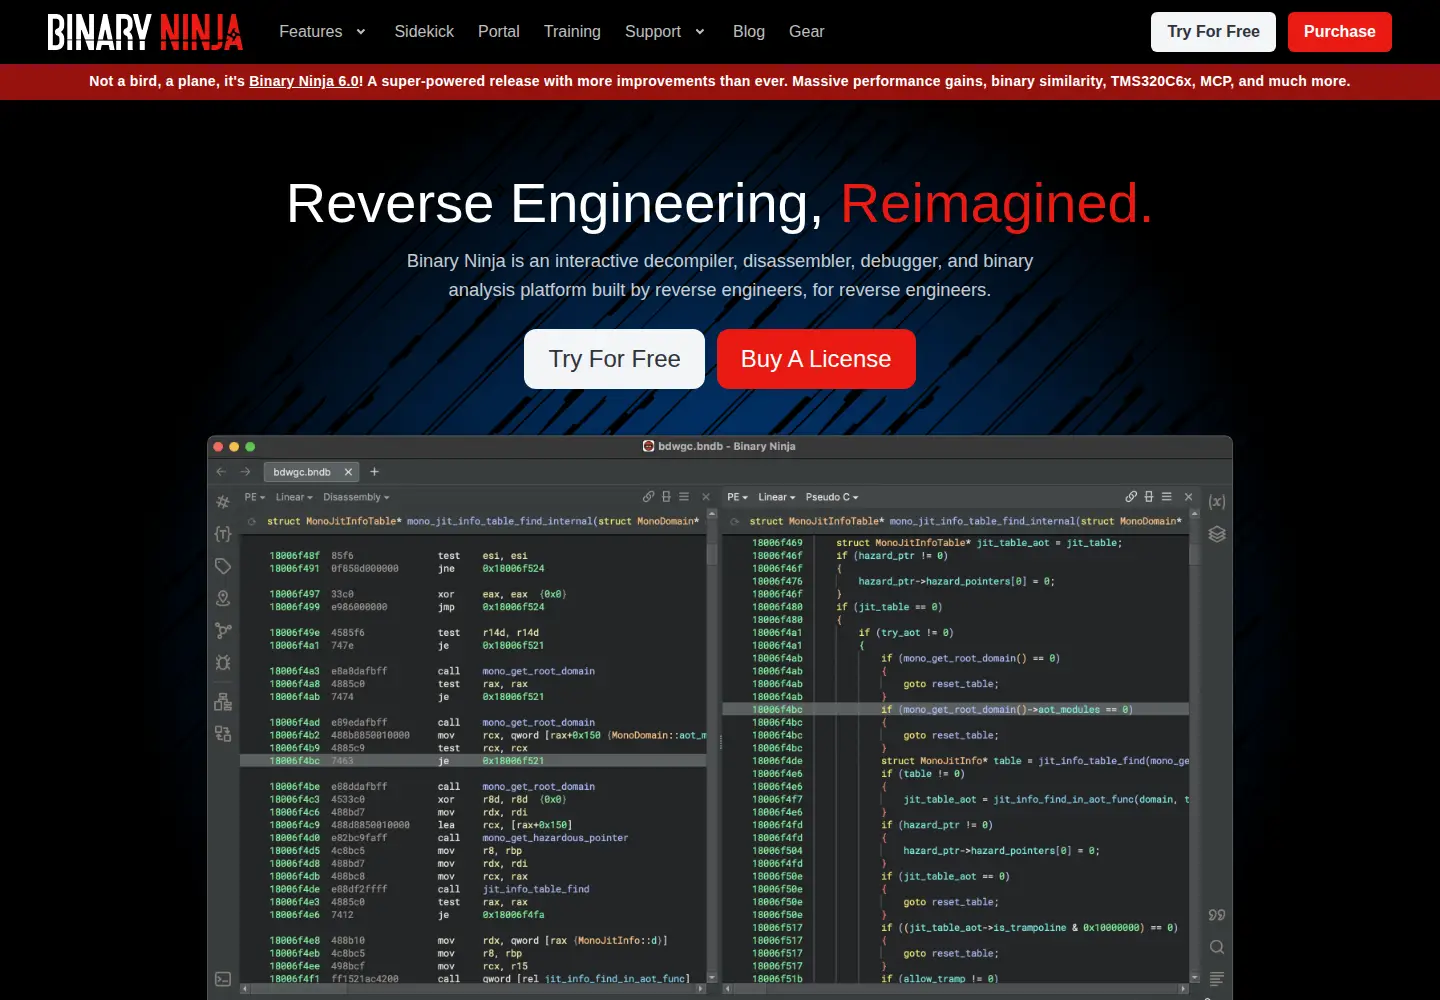Viewport: 1440px width, 1000px height.
Task: Open the Gear page
Action: click(807, 32)
